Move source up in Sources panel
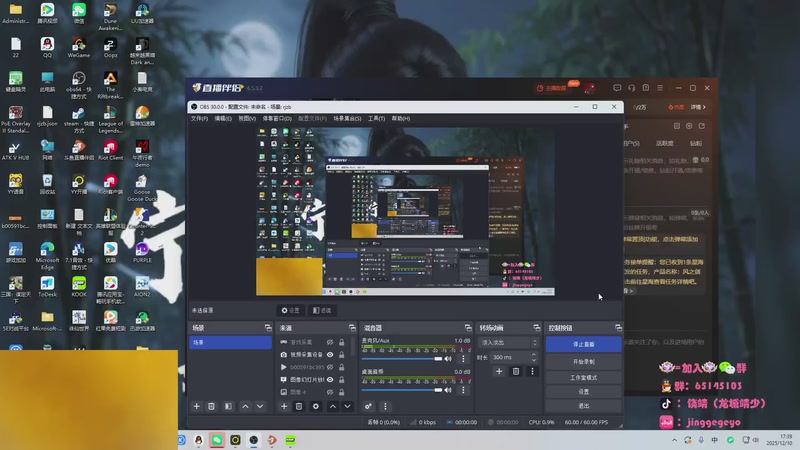Image resolution: width=800 pixels, height=450 pixels. tap(333, 406)
